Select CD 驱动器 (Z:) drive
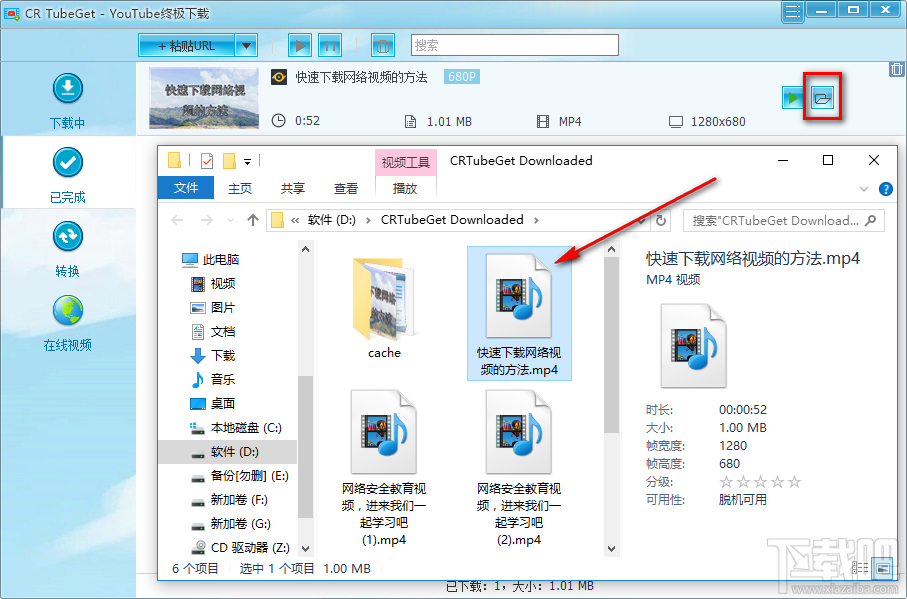This screenshot has height=599, width=907. pyautogui.click(x=241, y=548)
